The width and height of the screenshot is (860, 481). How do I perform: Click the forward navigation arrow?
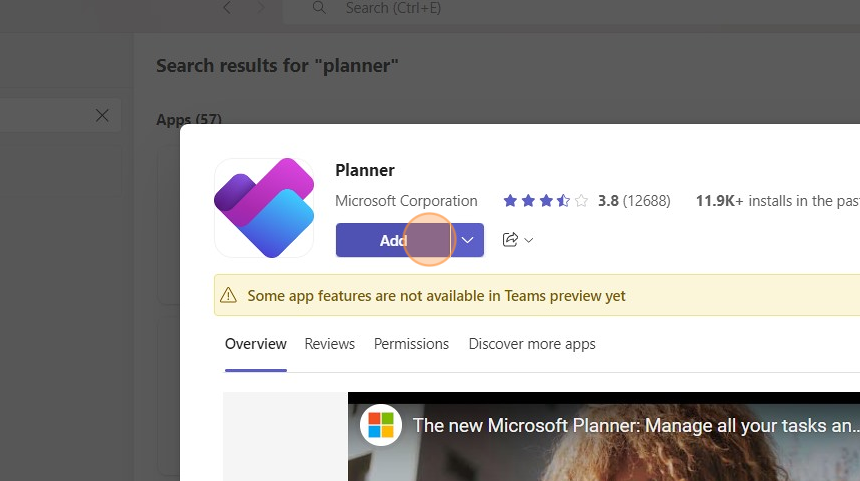point(261,8)
